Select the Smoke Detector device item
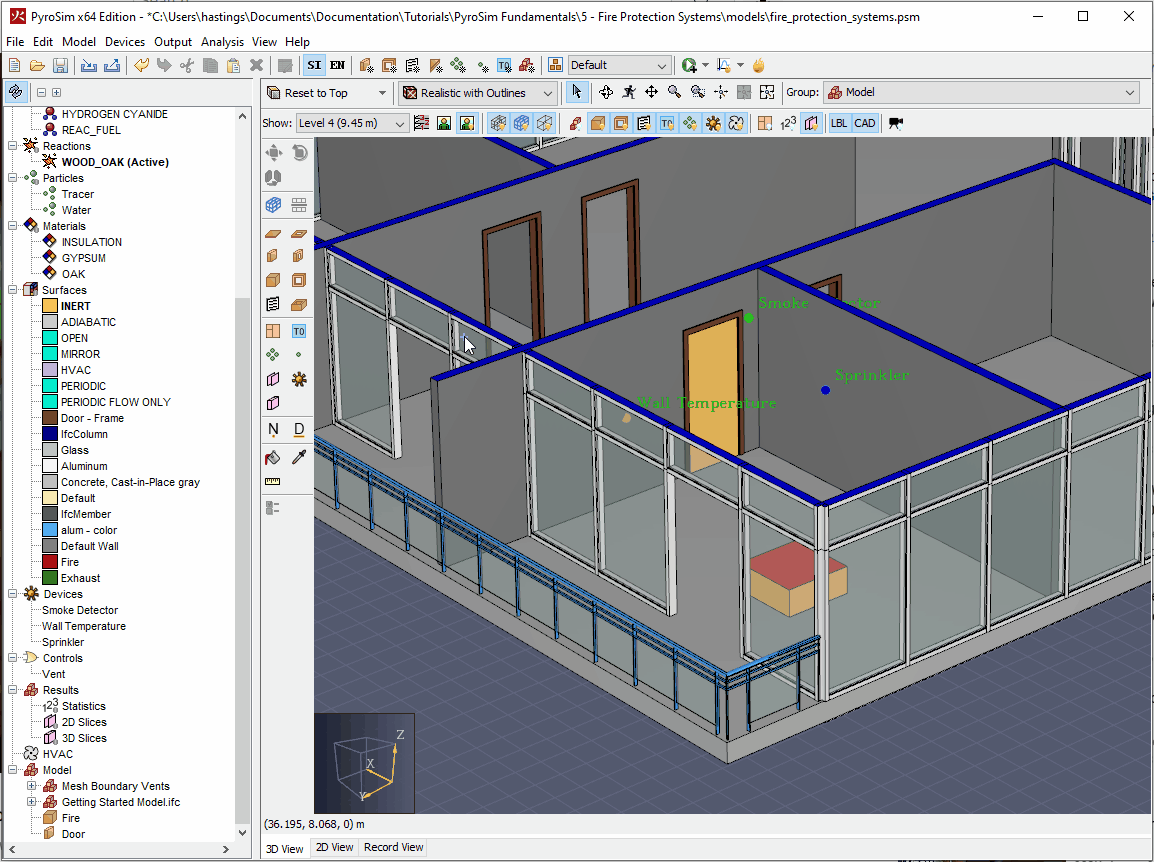The width and height of the screenshot is (1154, 862). click(x=79, y=610)
